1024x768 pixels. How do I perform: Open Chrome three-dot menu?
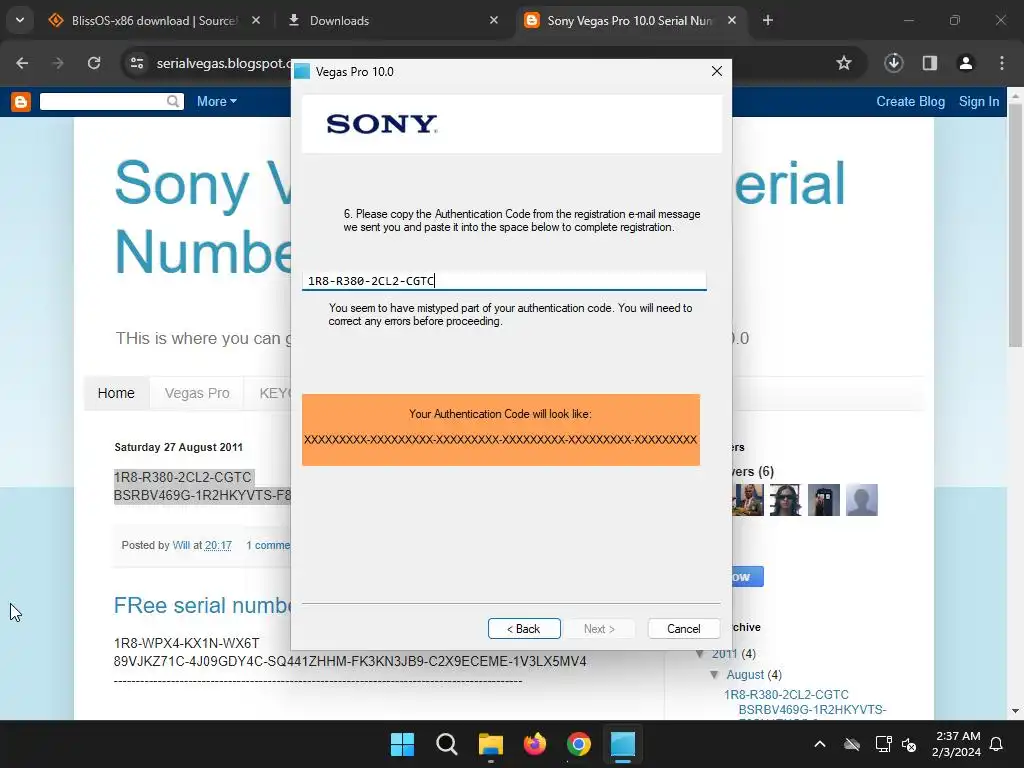(1002, 63)
